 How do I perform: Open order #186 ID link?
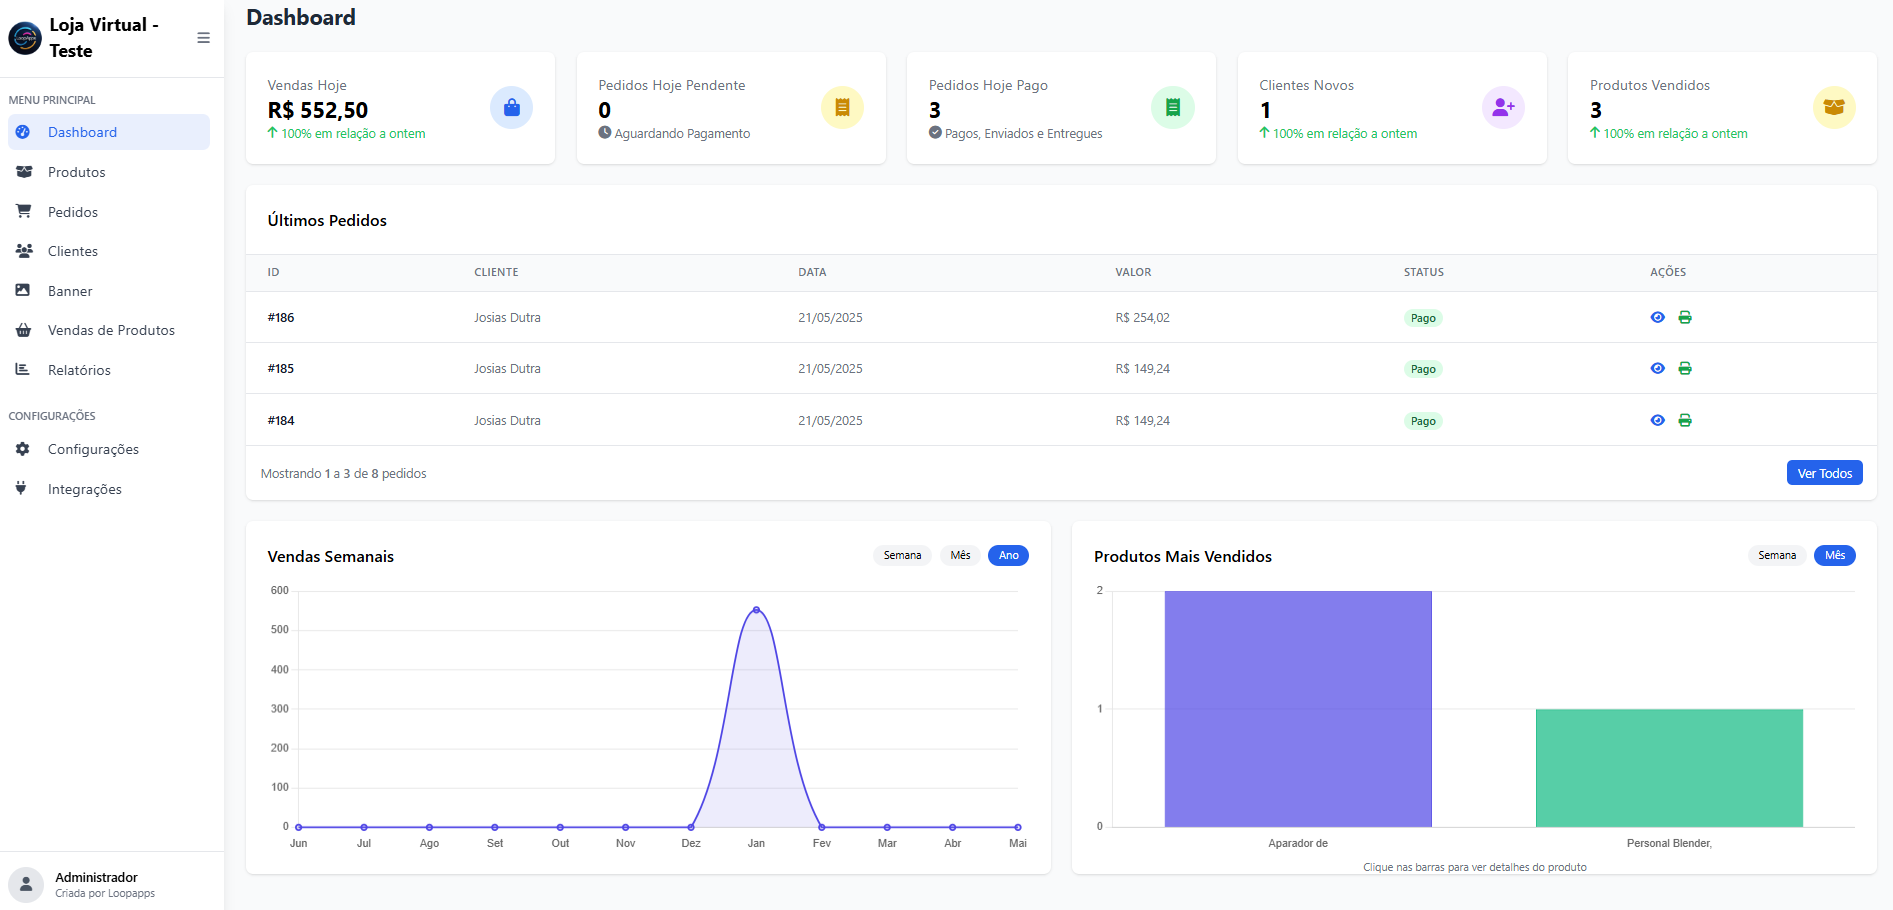coord(281,318)
